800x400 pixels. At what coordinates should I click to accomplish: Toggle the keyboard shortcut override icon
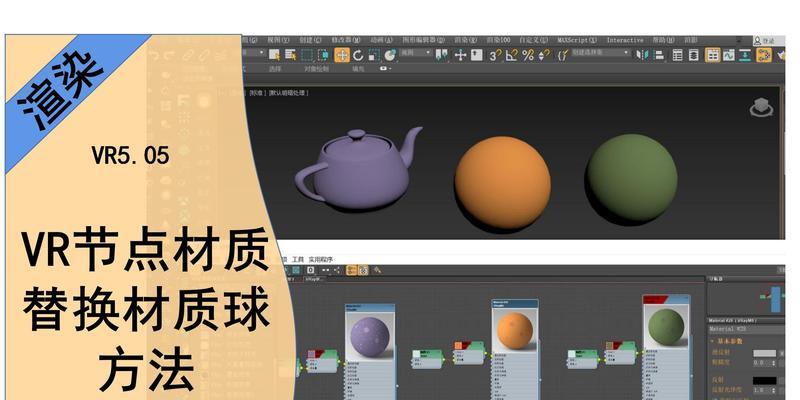click(x=477, y=55)
